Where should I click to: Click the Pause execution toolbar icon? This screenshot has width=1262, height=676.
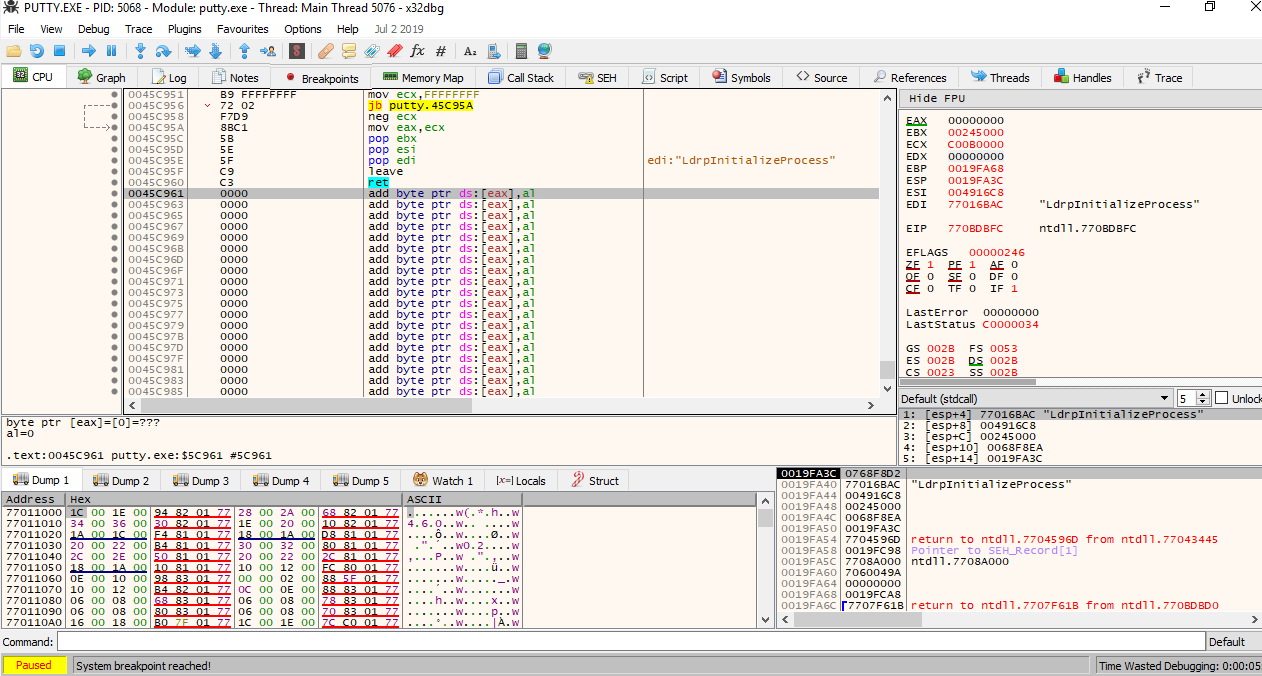click(x=111, y=51)
